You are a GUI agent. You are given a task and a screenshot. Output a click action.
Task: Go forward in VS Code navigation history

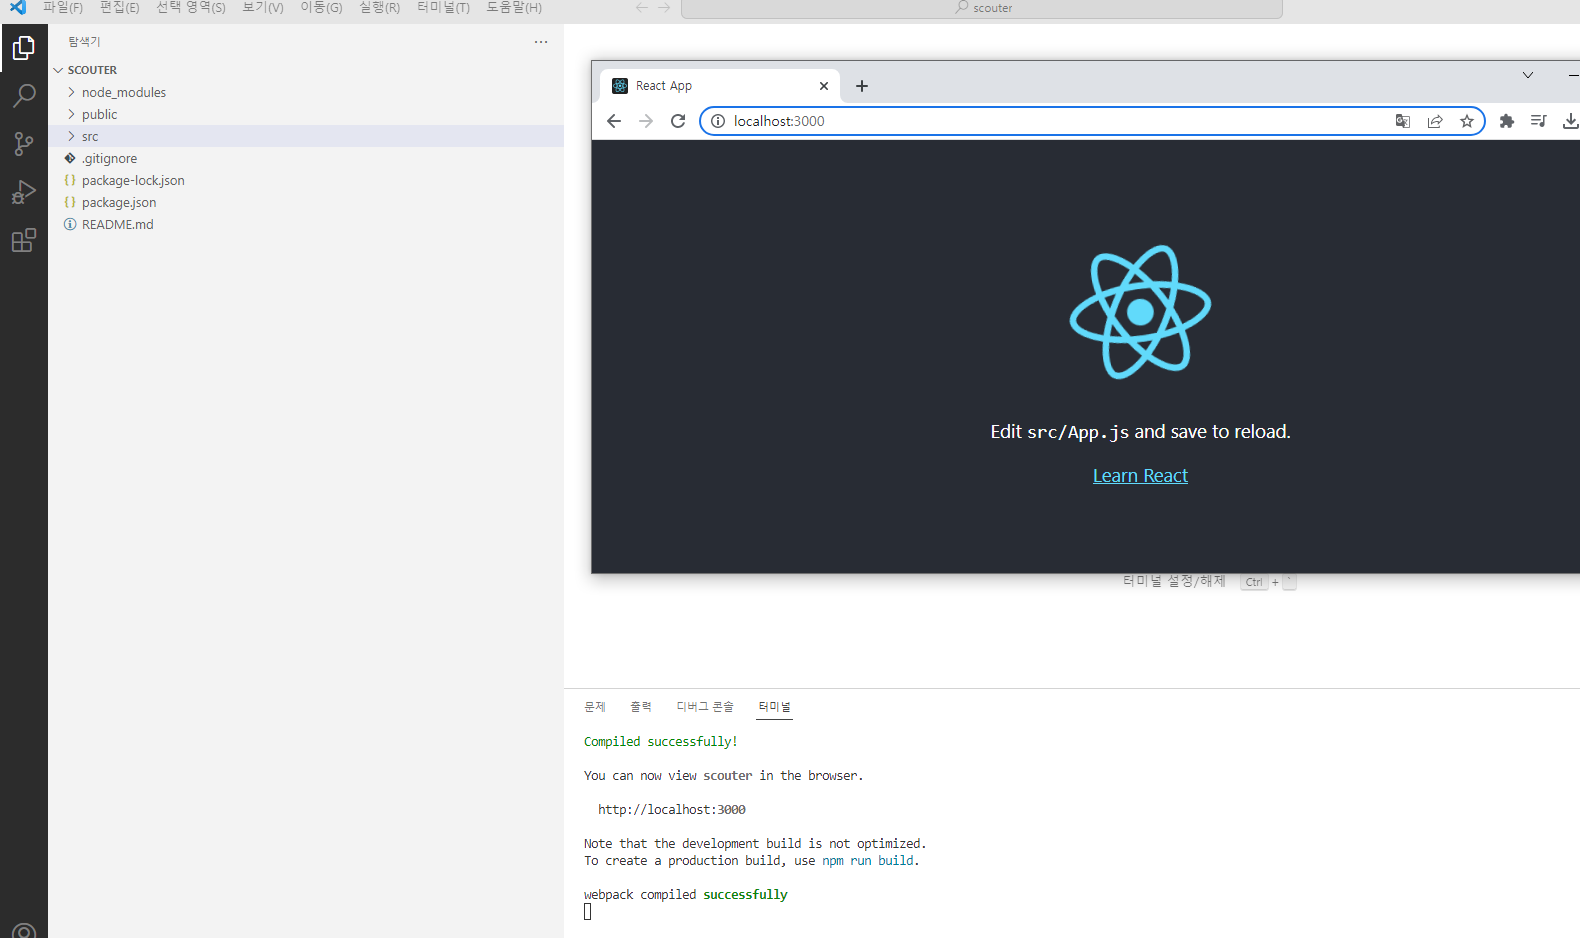pos(664,7)
